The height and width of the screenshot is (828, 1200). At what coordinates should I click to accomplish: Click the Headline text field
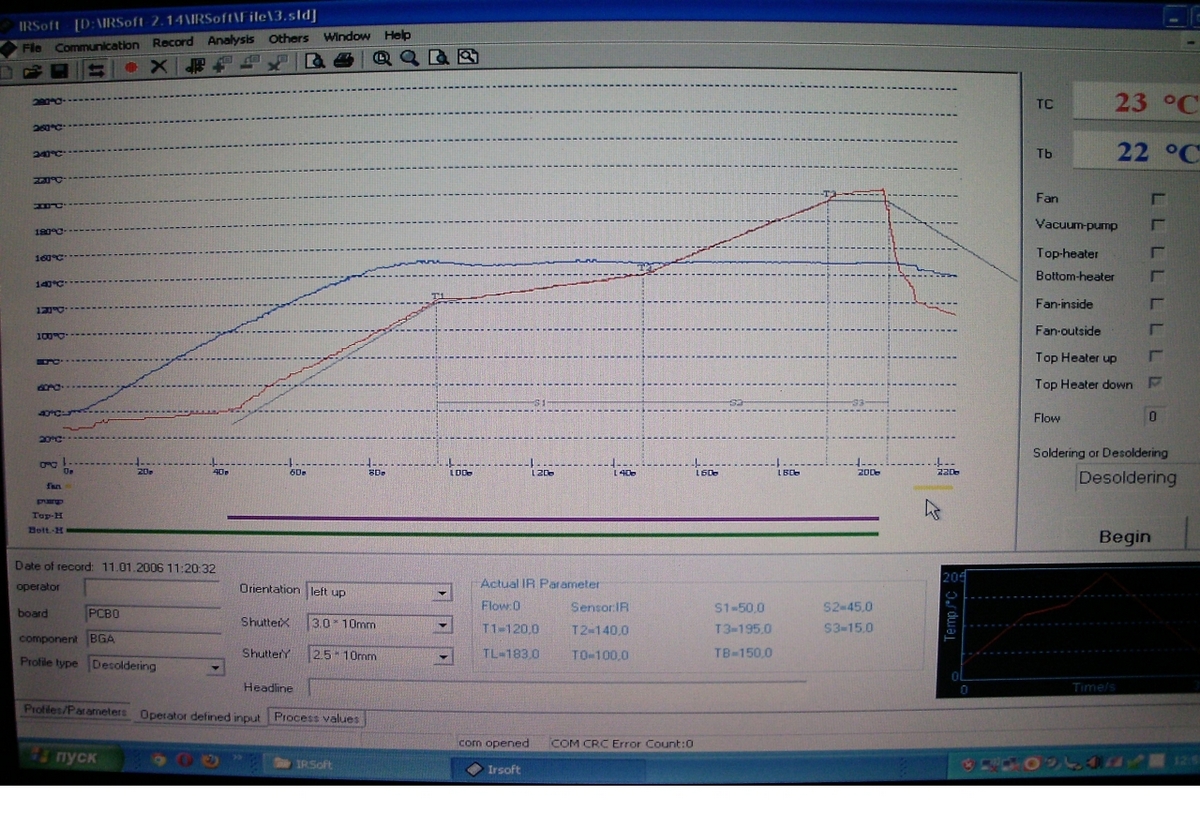coord(557,687)
